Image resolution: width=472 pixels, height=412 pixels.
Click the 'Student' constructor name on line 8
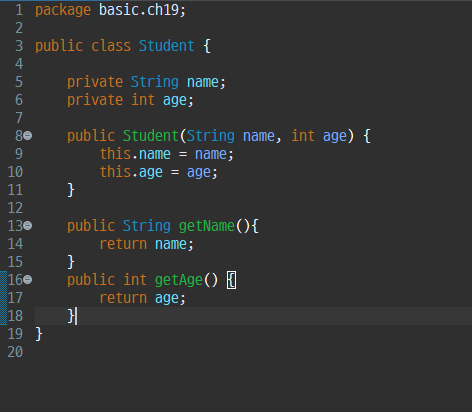coord(151,136)
